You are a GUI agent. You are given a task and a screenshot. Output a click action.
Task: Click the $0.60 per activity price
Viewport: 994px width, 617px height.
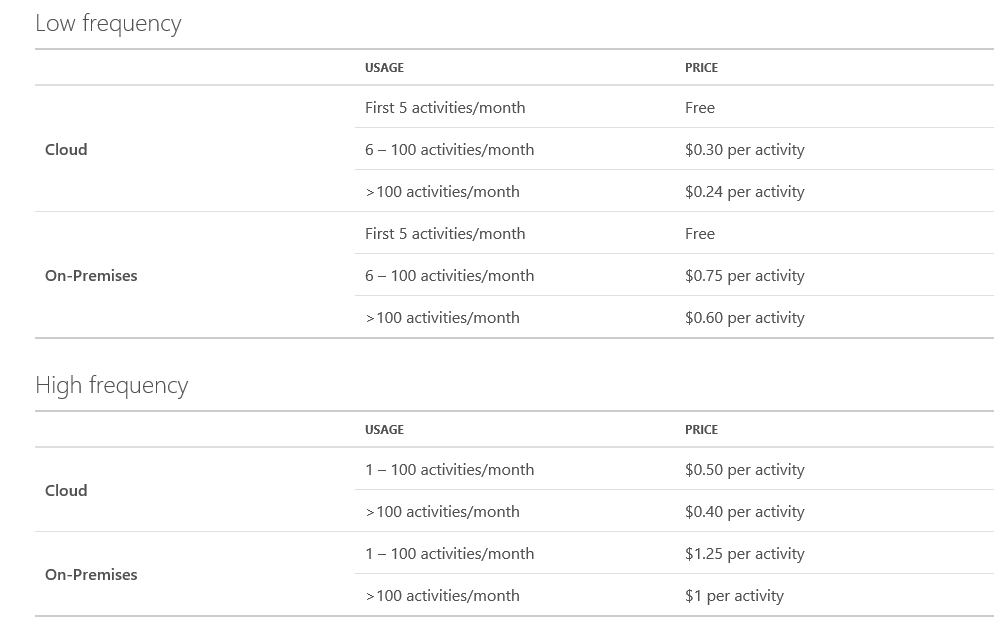pos(744,317)
